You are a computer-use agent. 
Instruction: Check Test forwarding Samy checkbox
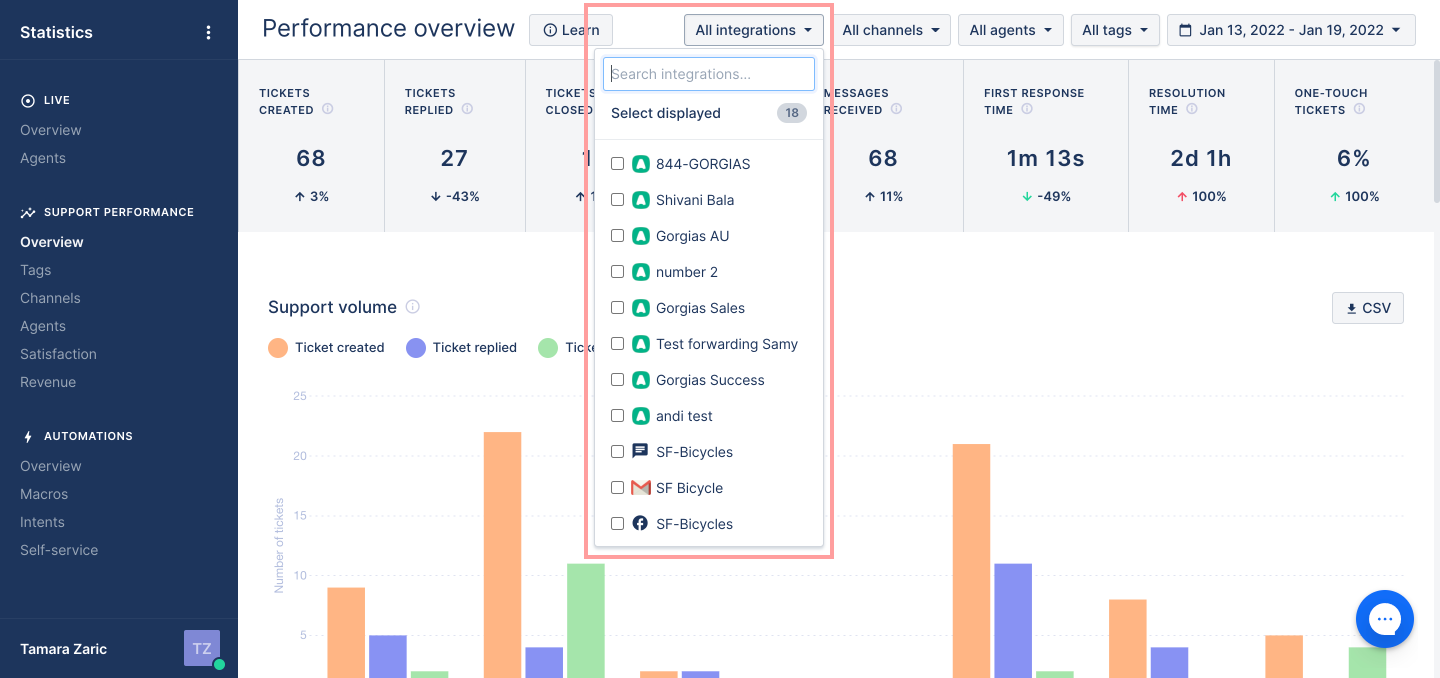[x=617, y=344]
